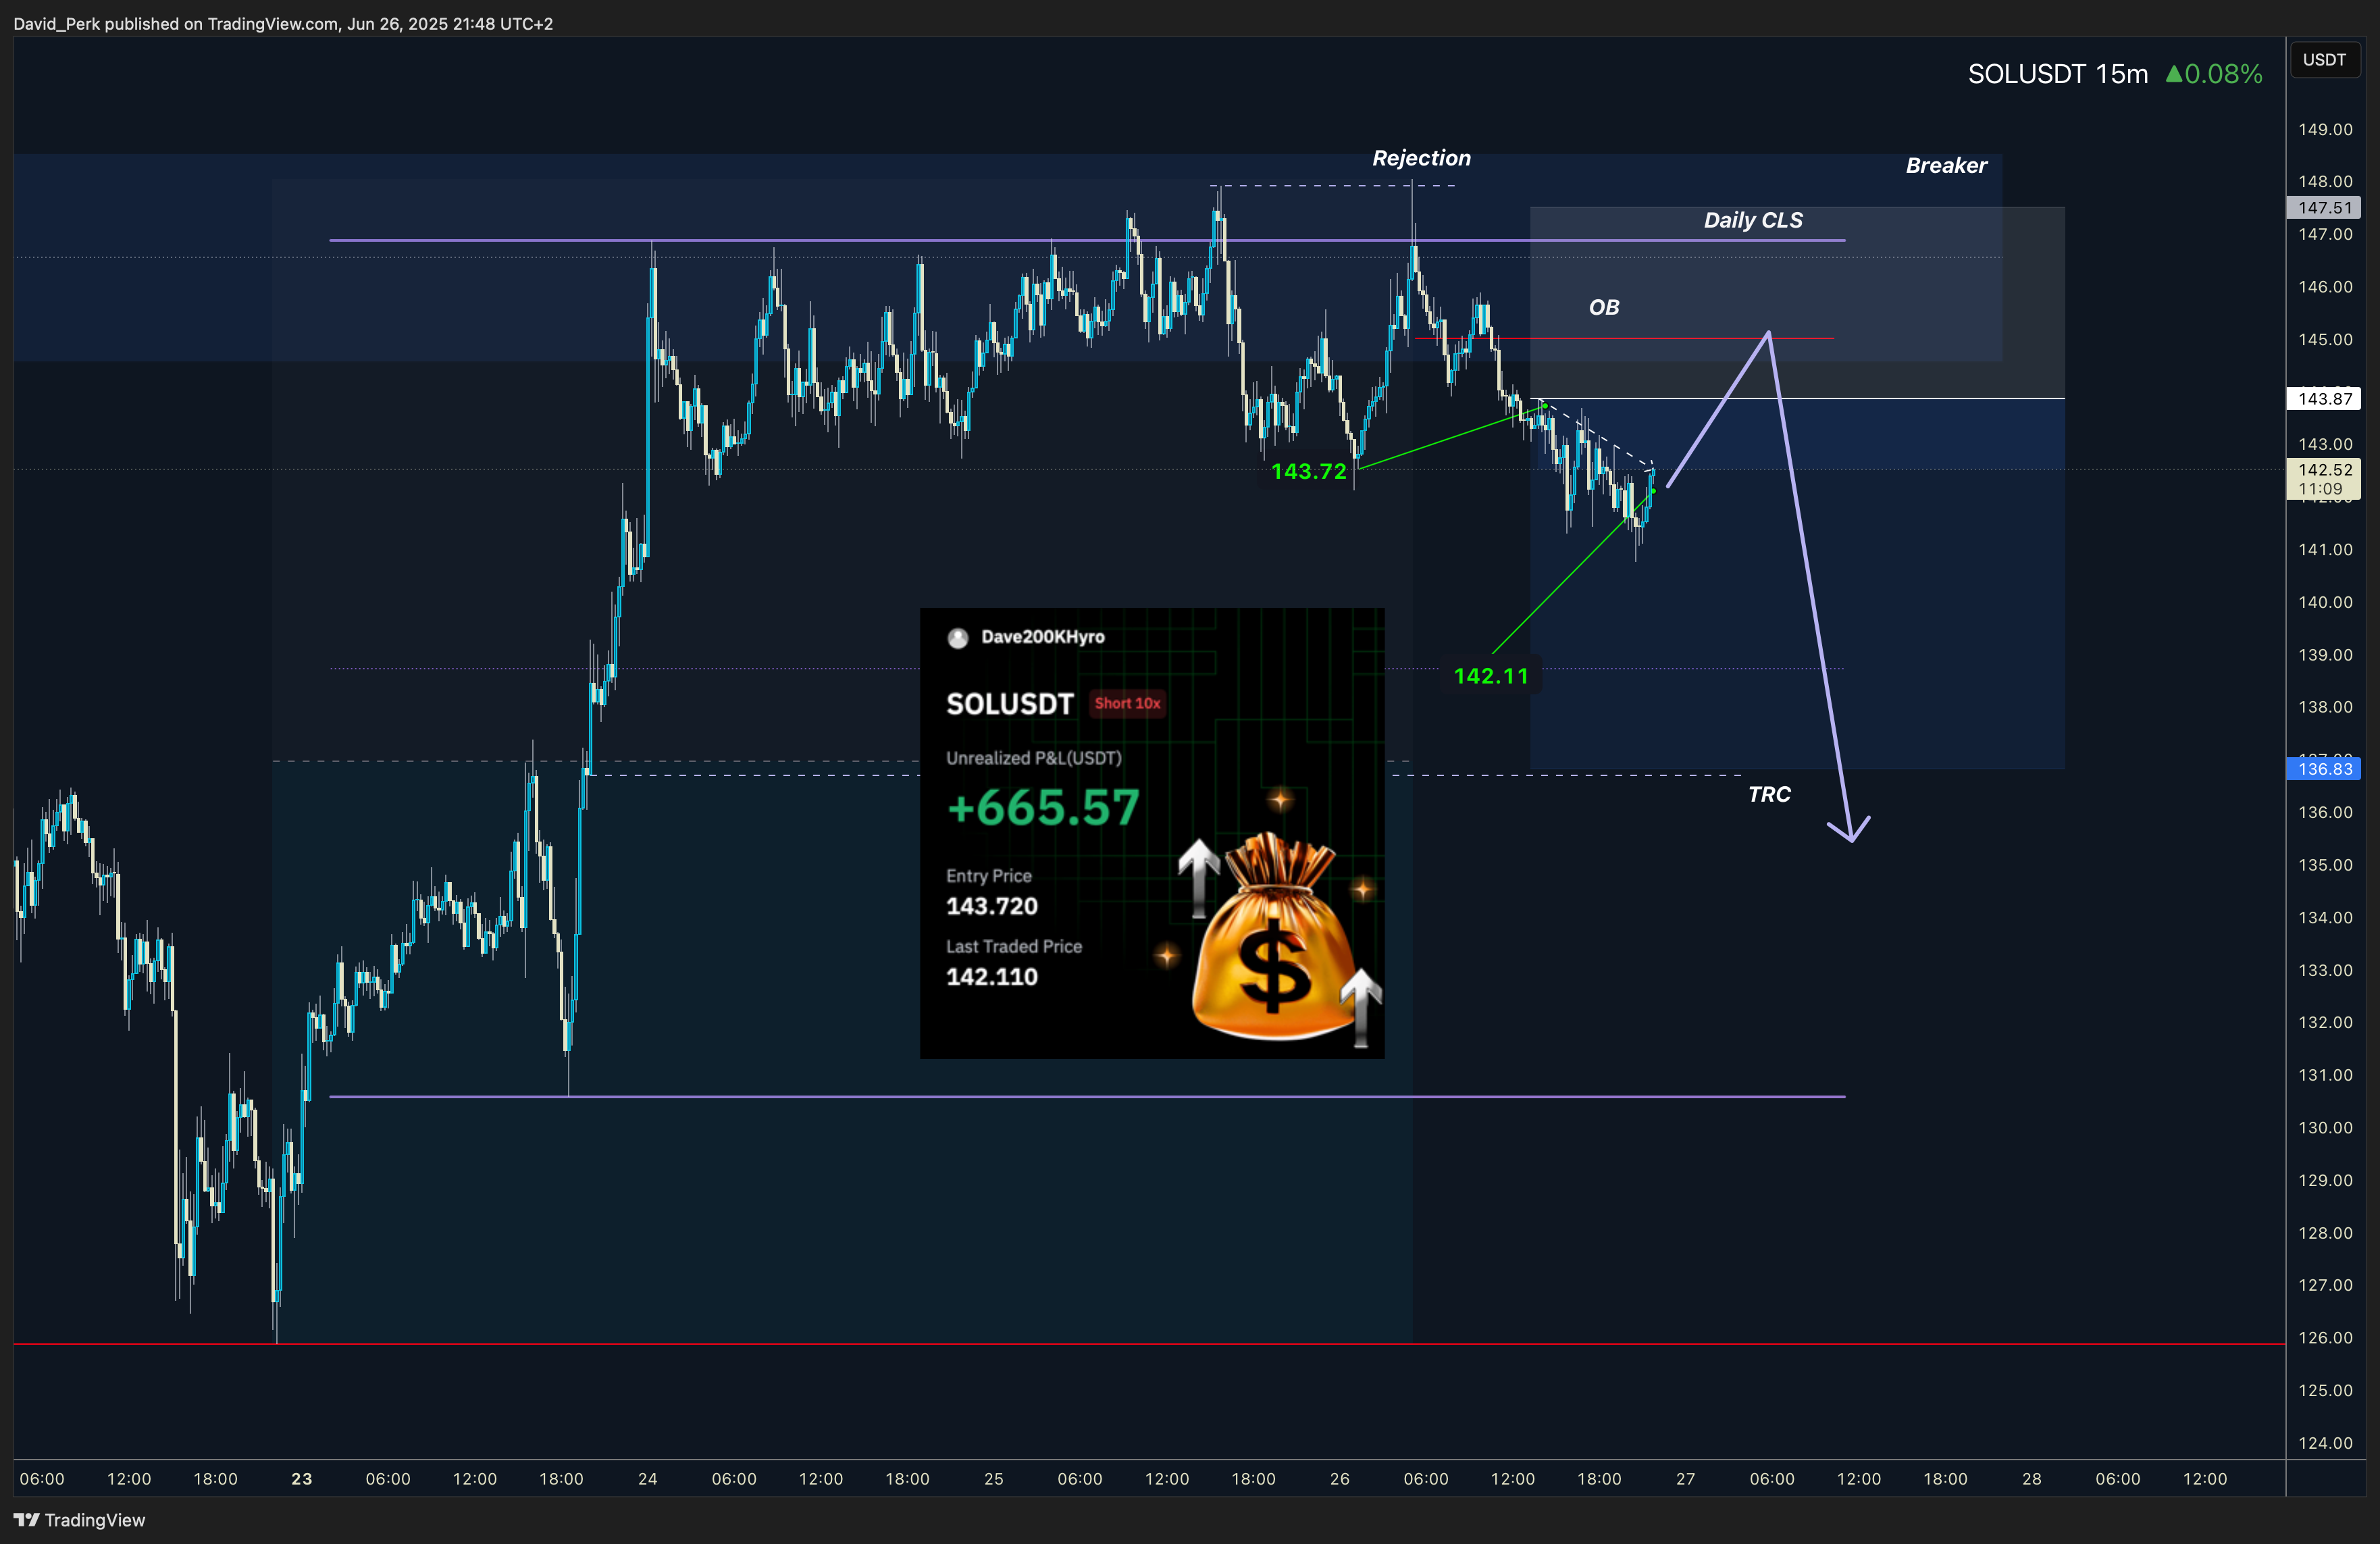Click the 26 date label on time axis
Screen dimensions: 2380x1544
tap(1340, 1479)
